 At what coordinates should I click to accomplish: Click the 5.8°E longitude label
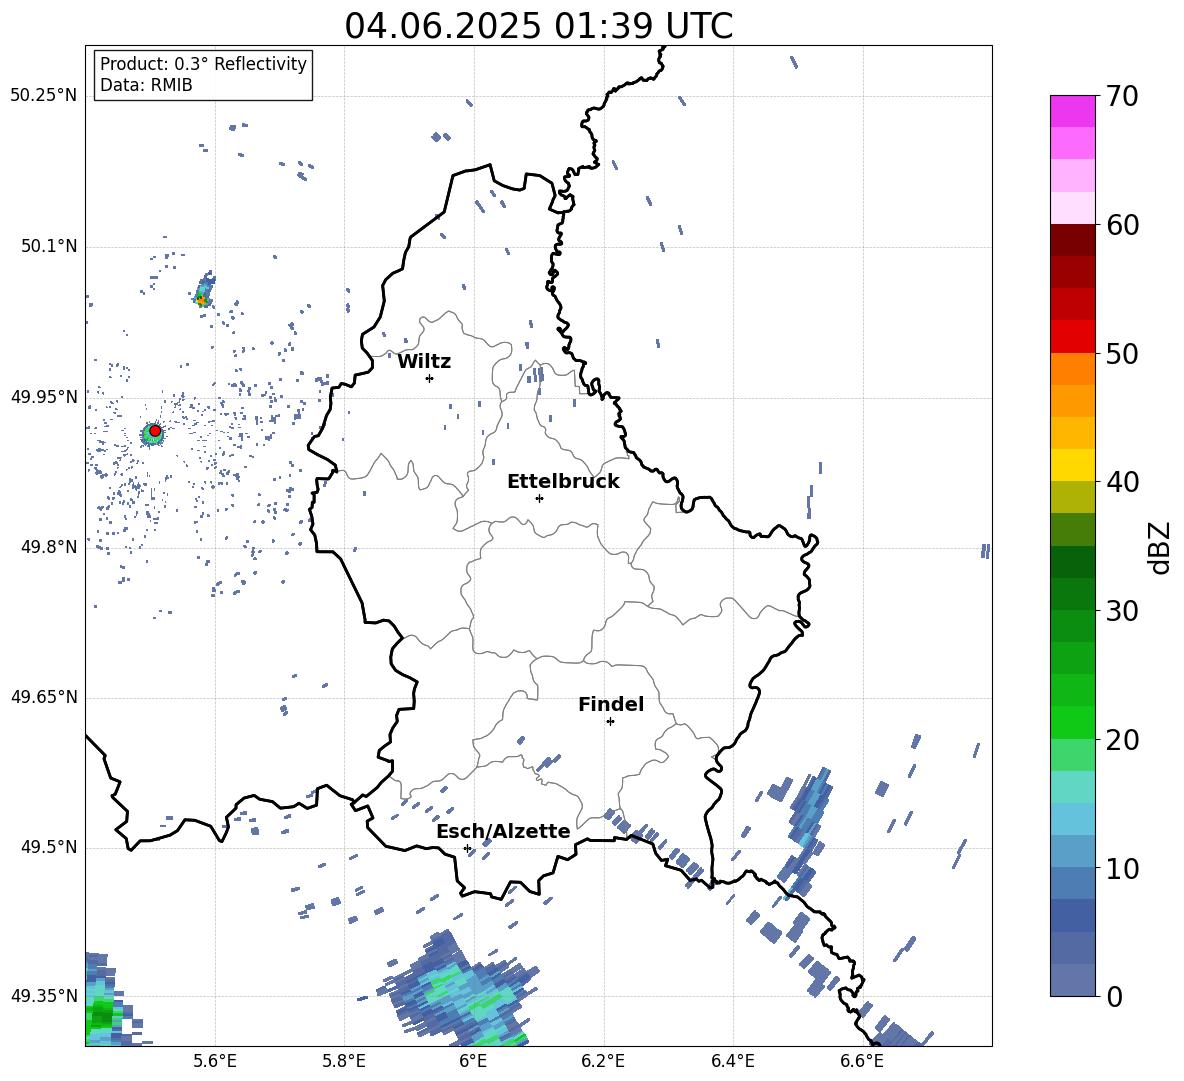click(344, 1061)
